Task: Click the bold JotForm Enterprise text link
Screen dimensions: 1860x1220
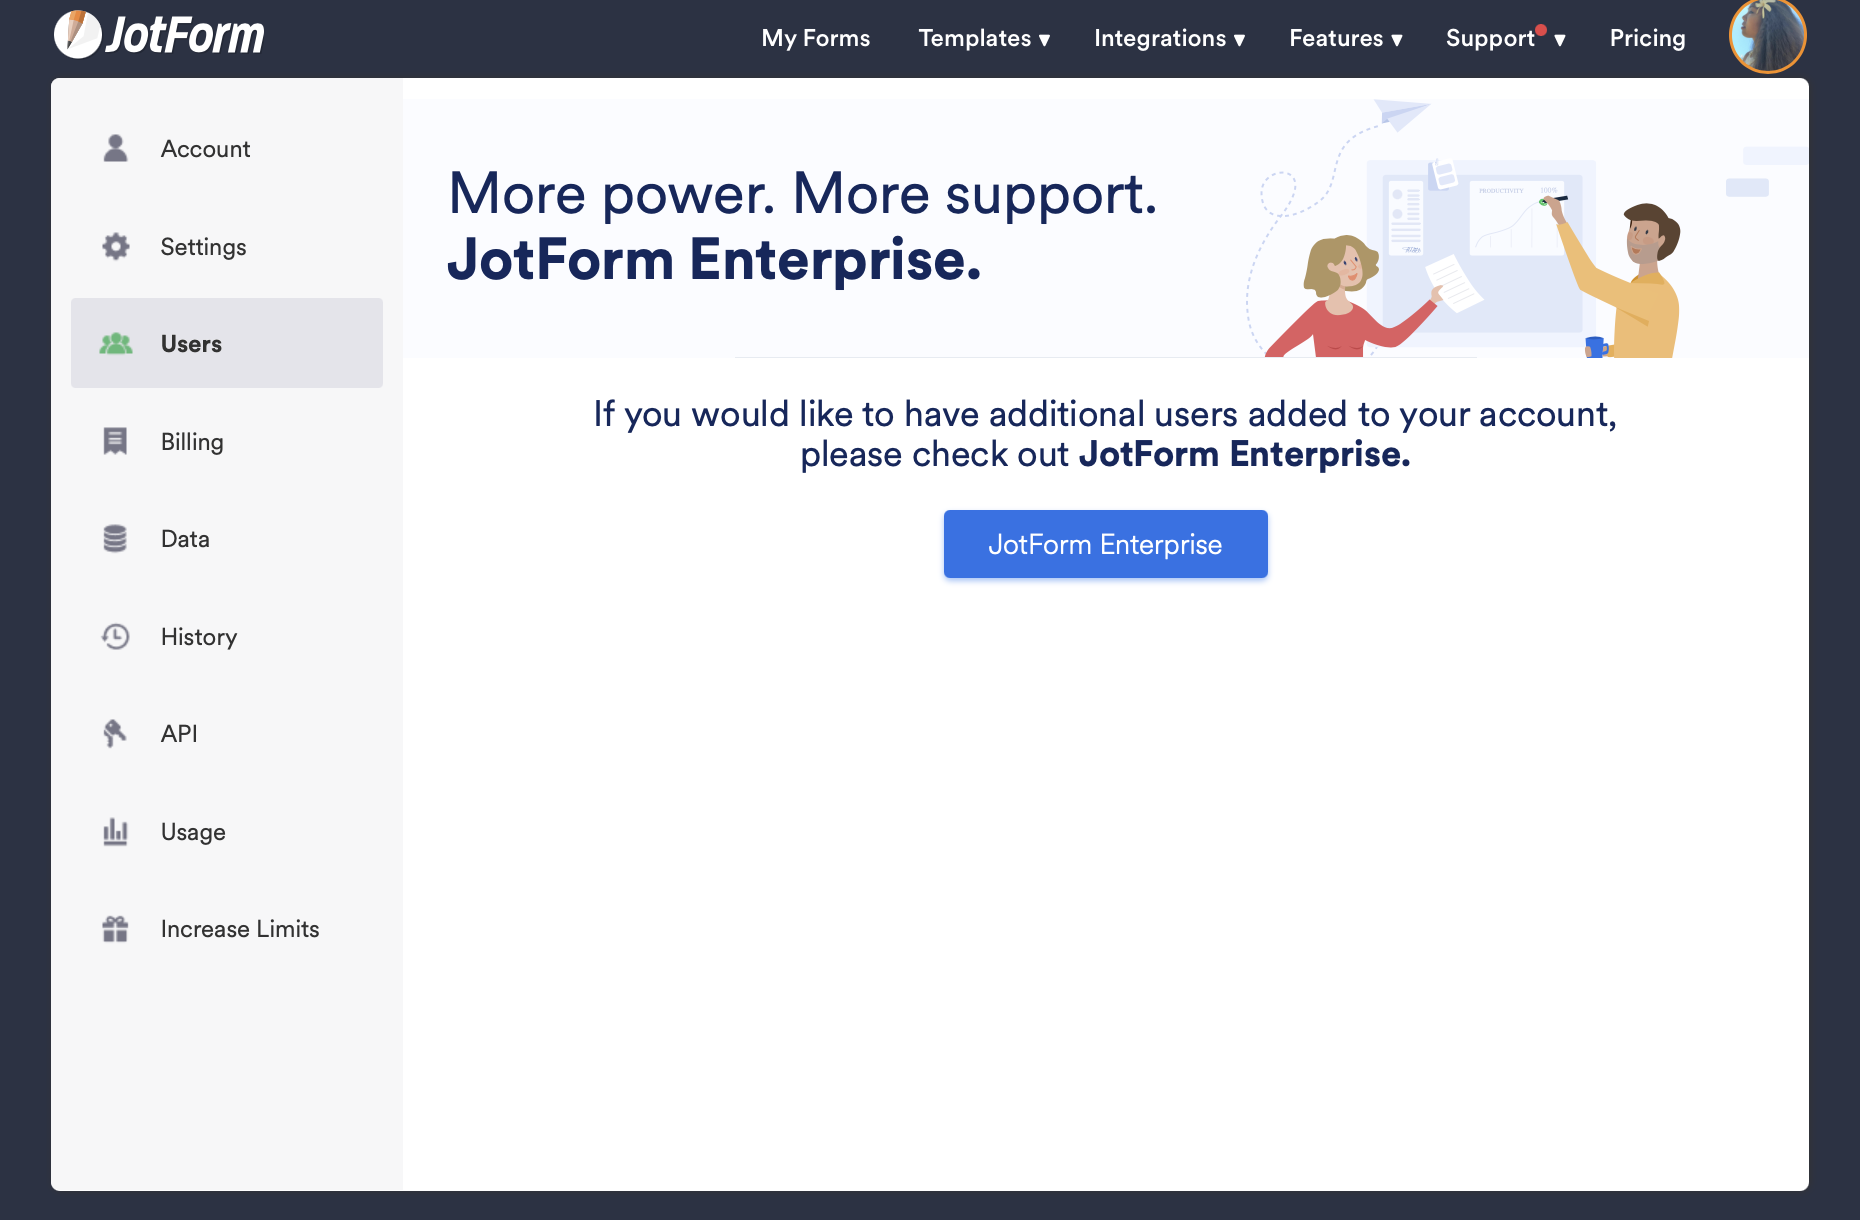Action: pos(1243,454)
